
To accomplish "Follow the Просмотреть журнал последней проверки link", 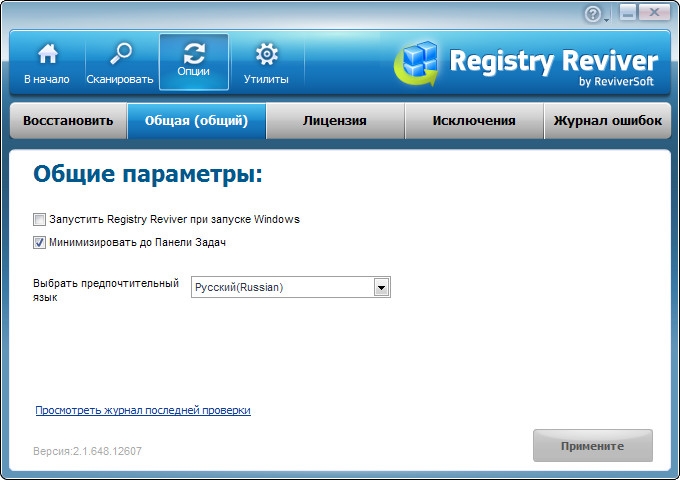I will coord(143,410).
